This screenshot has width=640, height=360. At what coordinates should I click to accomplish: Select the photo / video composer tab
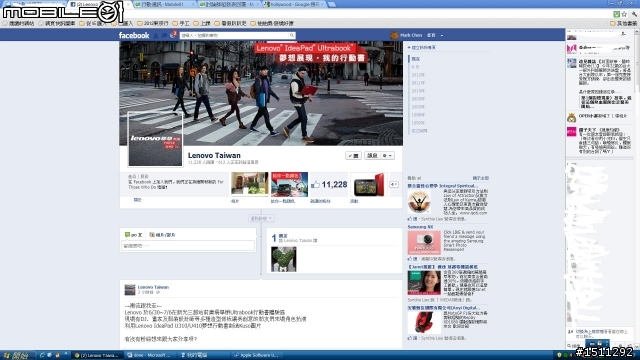pyautogui.click(x=162, y=235)
